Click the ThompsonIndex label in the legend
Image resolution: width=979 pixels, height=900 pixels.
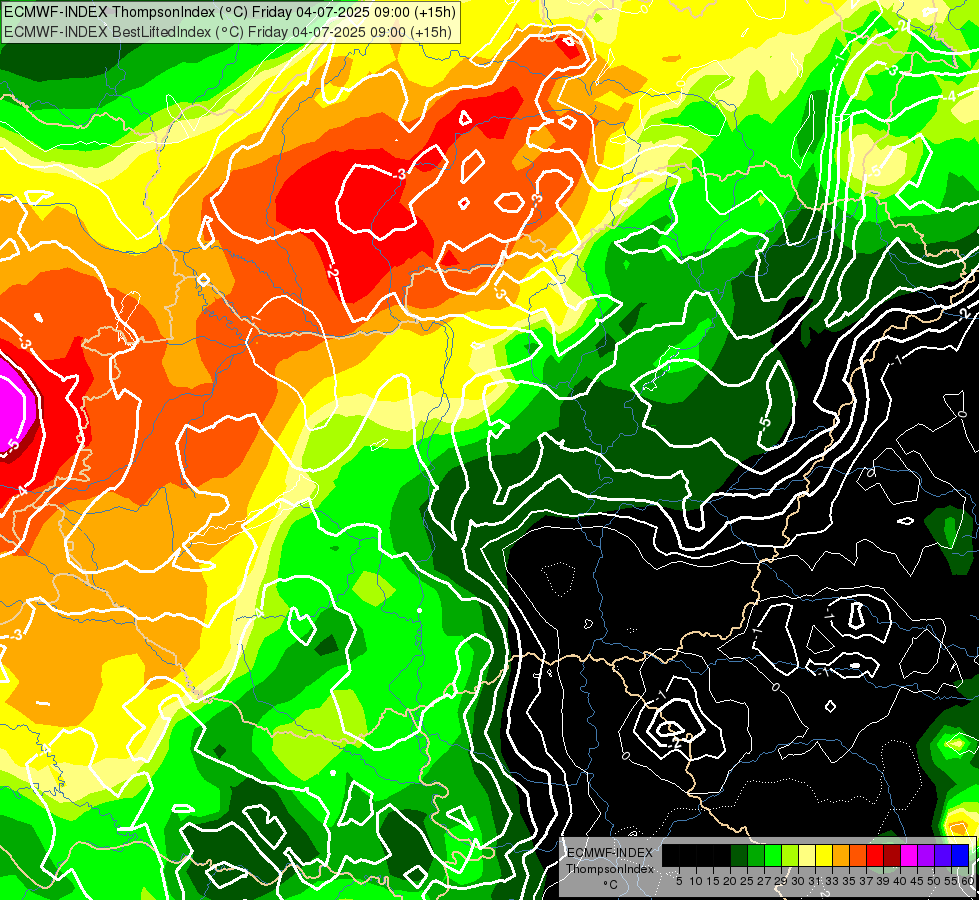(x=610, y=869)
